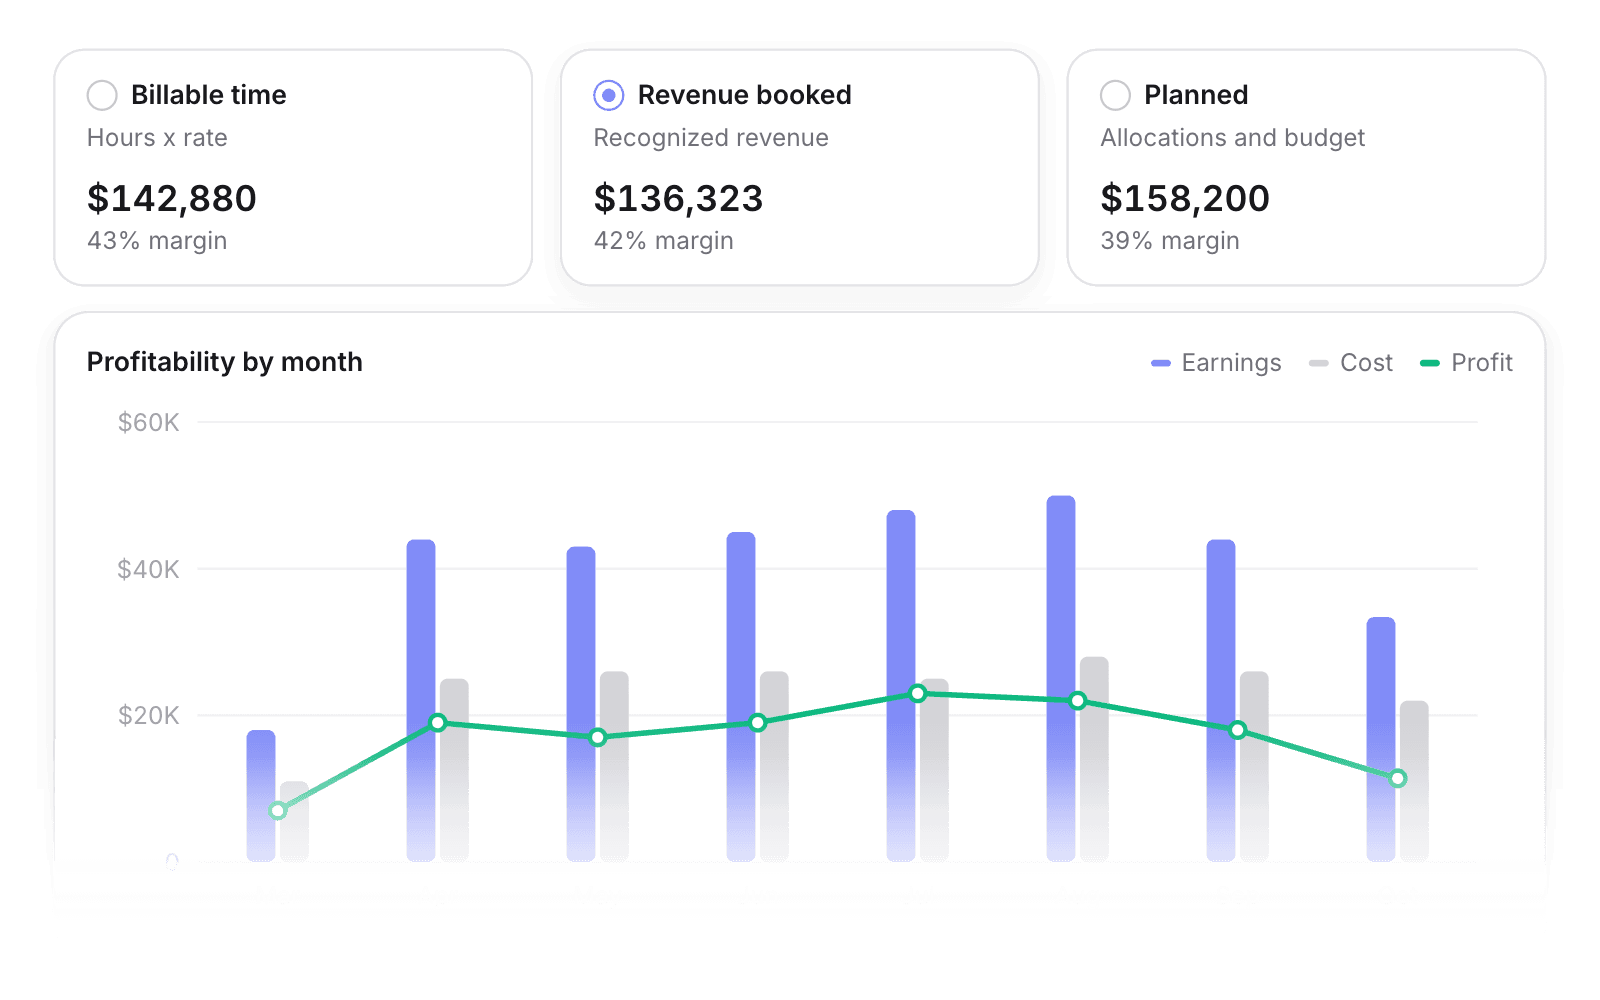Click the tallest earnings bar in the chart
The width and height of the screenshot is (1600, 1000).
[x=1061, y=678]
